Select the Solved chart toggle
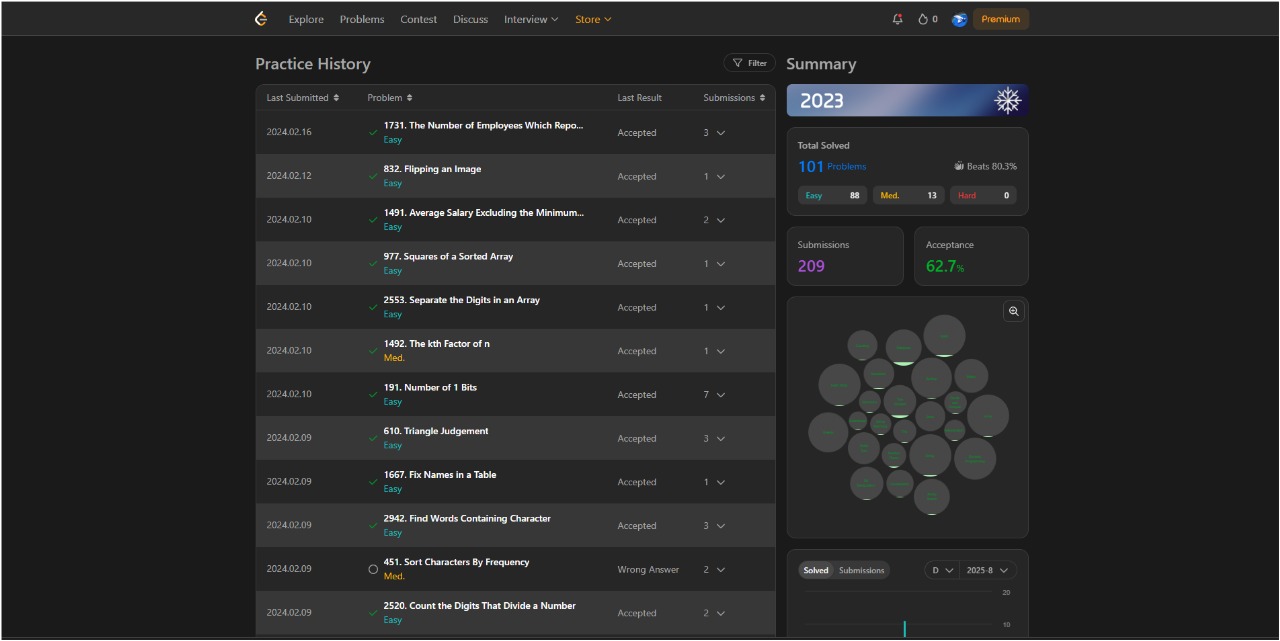The image size is (1280, 641). (x=816, y=570)
